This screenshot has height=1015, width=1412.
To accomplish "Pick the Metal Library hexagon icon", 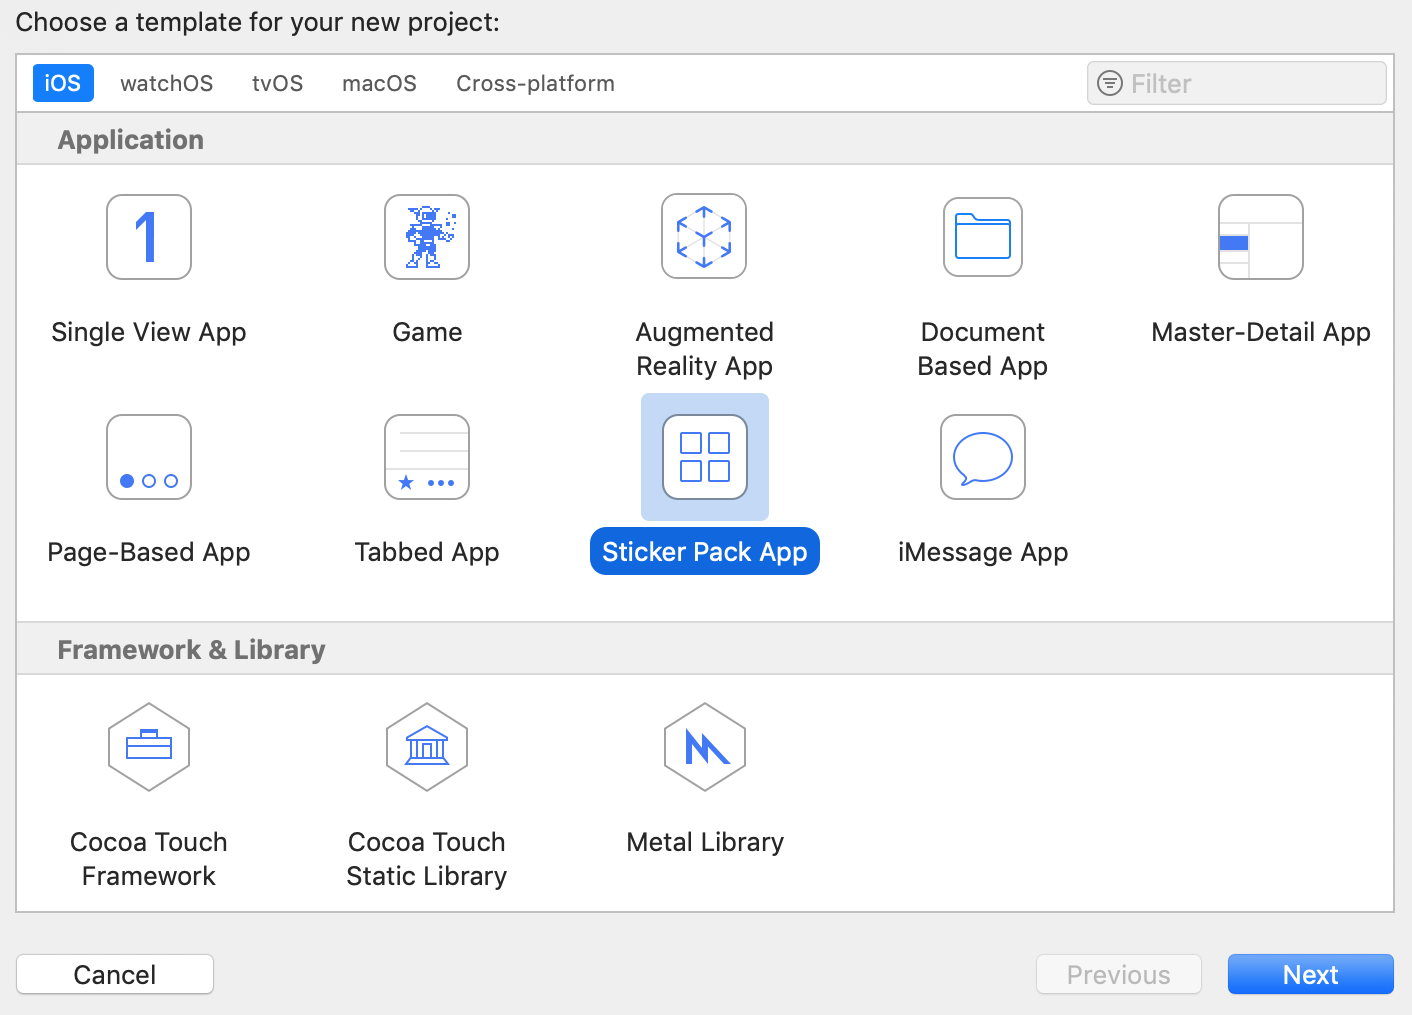I will coord(705,747).
